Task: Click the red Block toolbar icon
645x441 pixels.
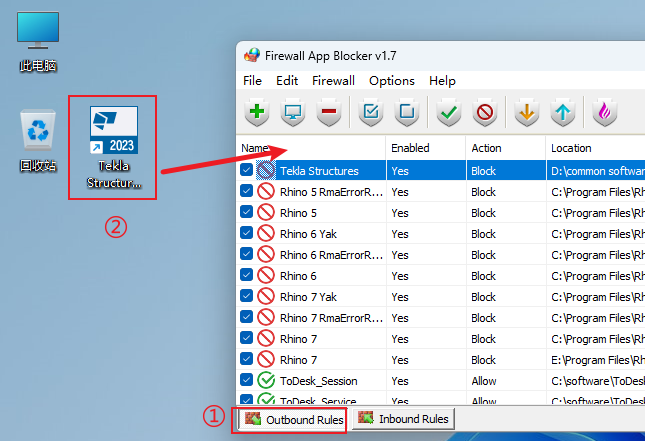Action: [485, 111]
